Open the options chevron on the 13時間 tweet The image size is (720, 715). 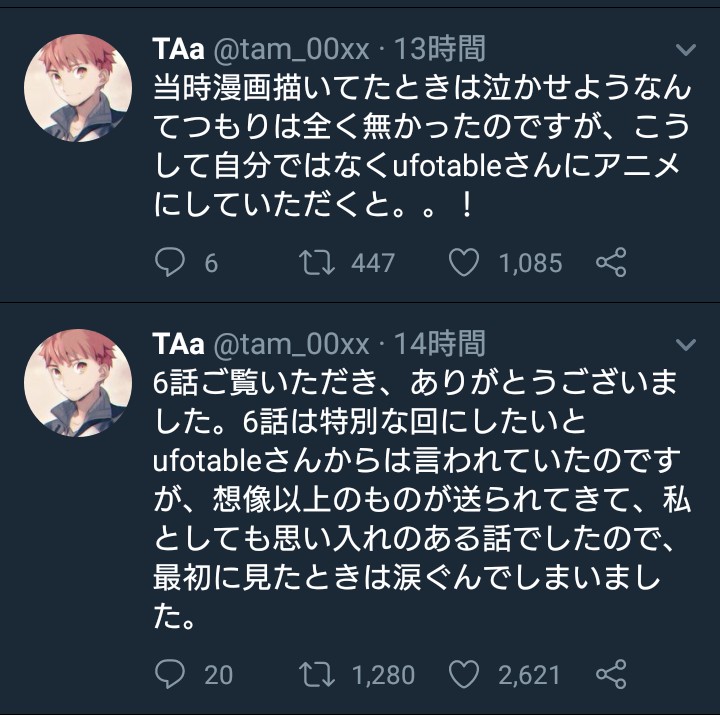coord(686,50)
